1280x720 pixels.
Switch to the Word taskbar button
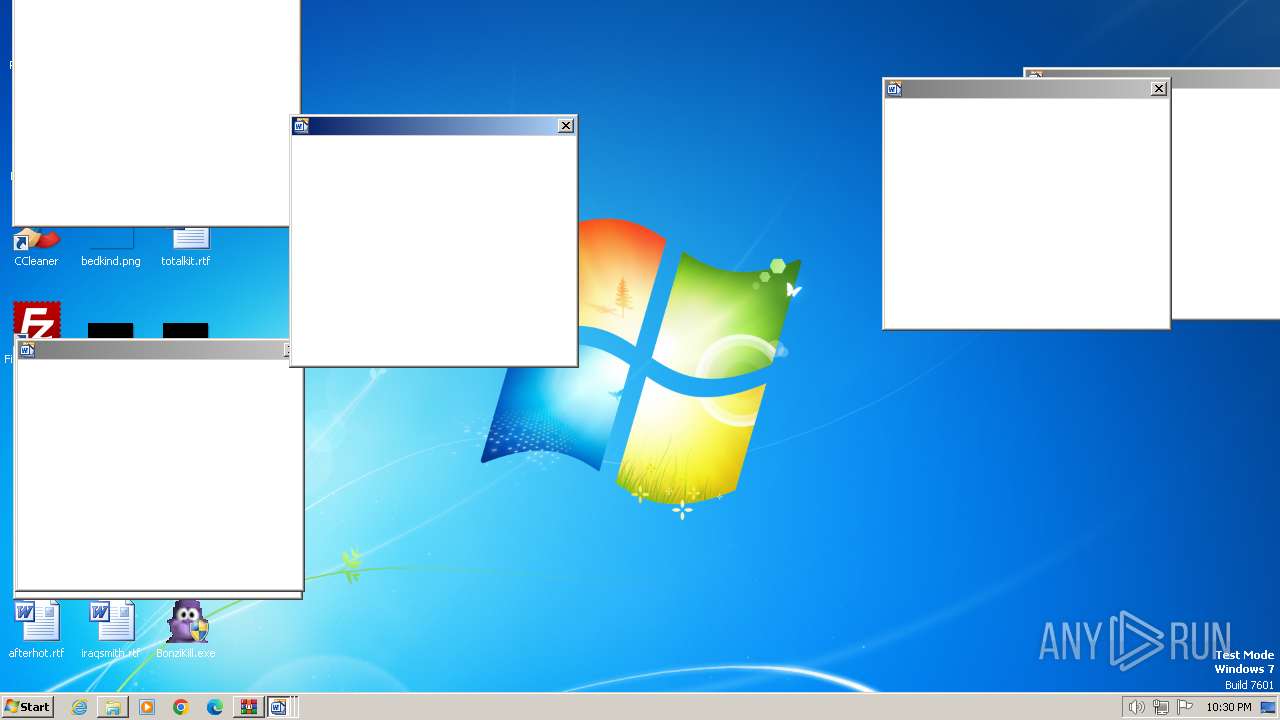coord(279,707)
